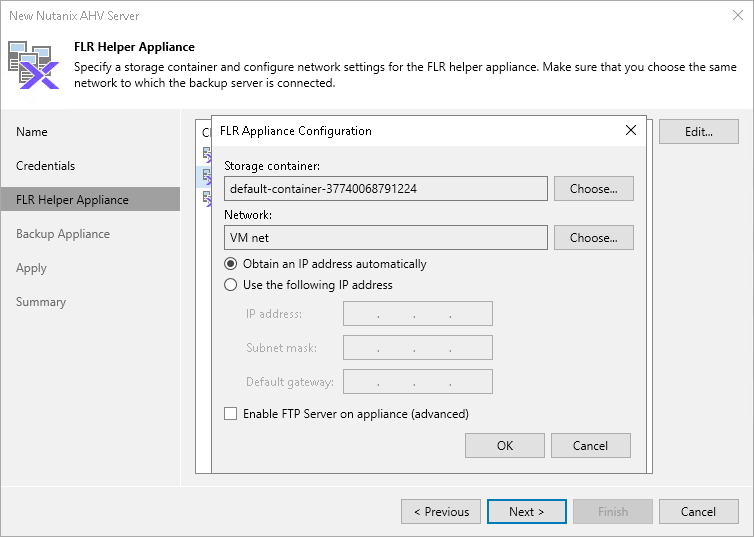Image resolution: width=754 pixels, height=537 pixels.
Task: Proceed with the Next button
Action: (x=526, y=512)
